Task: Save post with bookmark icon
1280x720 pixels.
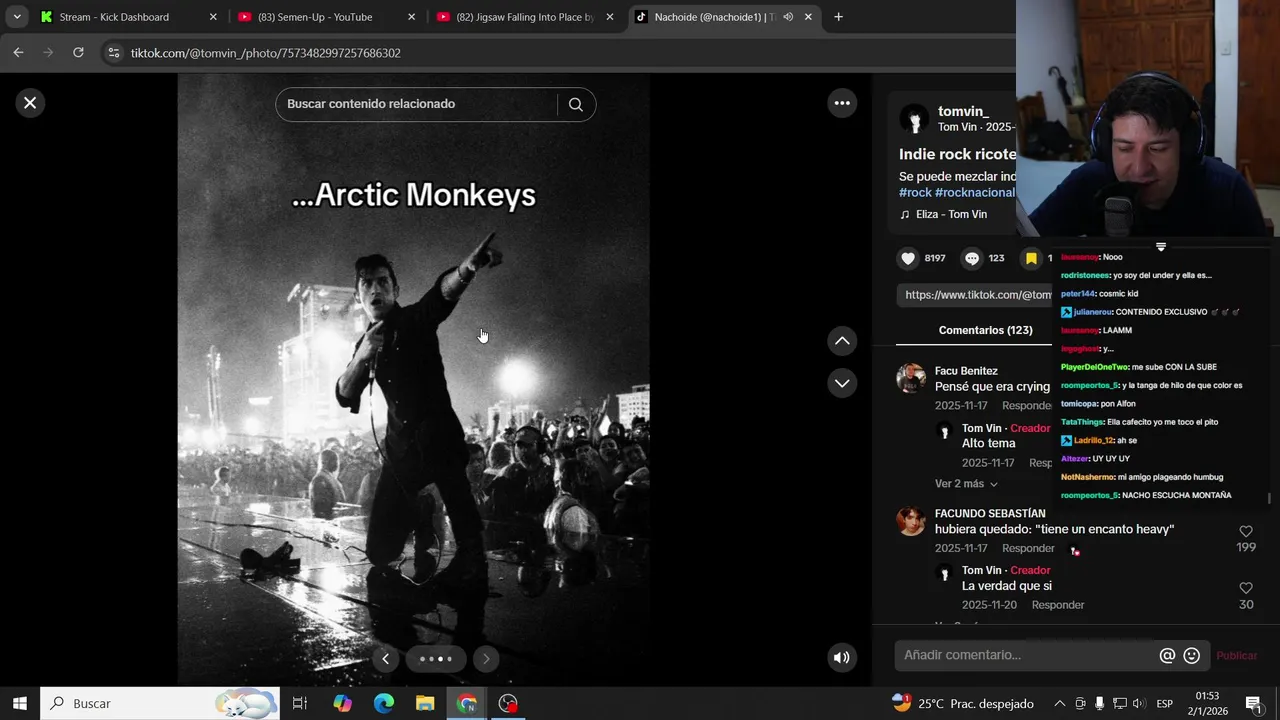Action: tap(1031, 258)
